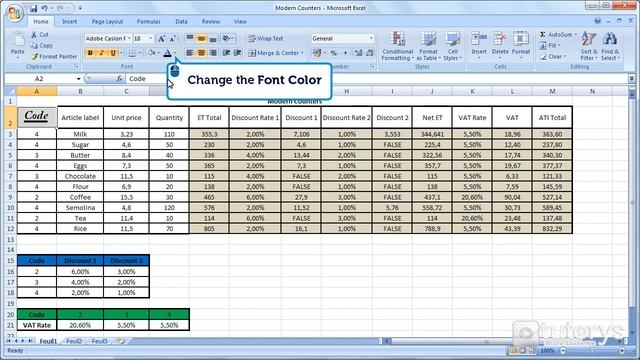Viewport: 640px width, 360px height.
Task: Select row header 12
Action: point(10,229)
